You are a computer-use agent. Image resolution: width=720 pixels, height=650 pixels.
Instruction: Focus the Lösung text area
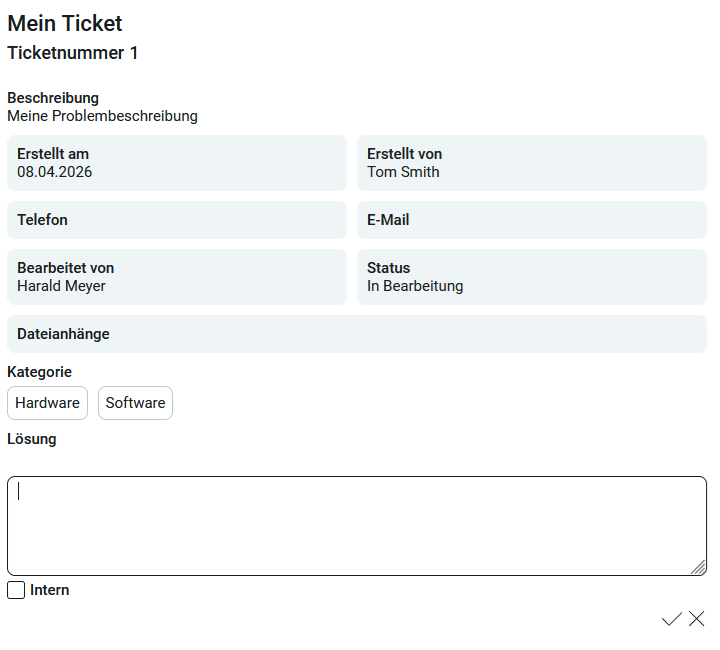click(x=357, y=526)
